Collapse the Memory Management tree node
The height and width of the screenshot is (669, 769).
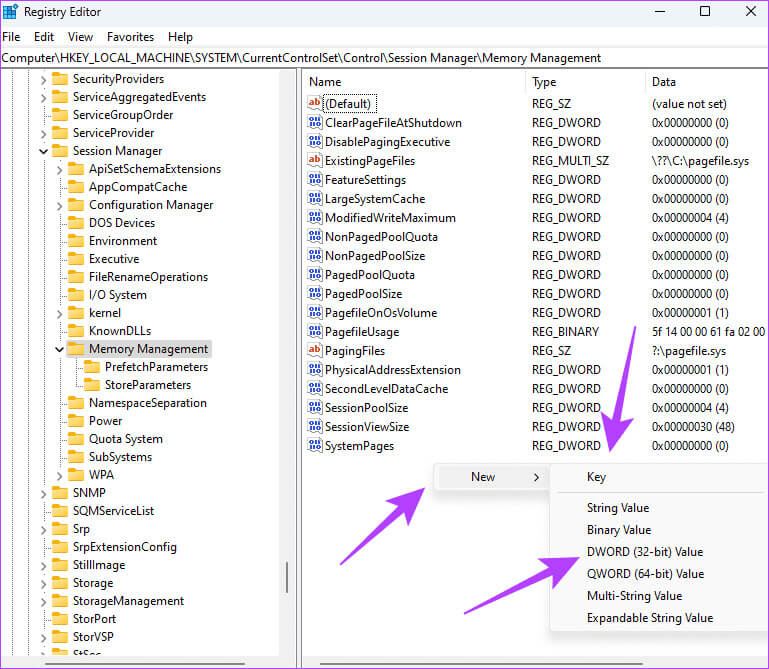(59, 349)
